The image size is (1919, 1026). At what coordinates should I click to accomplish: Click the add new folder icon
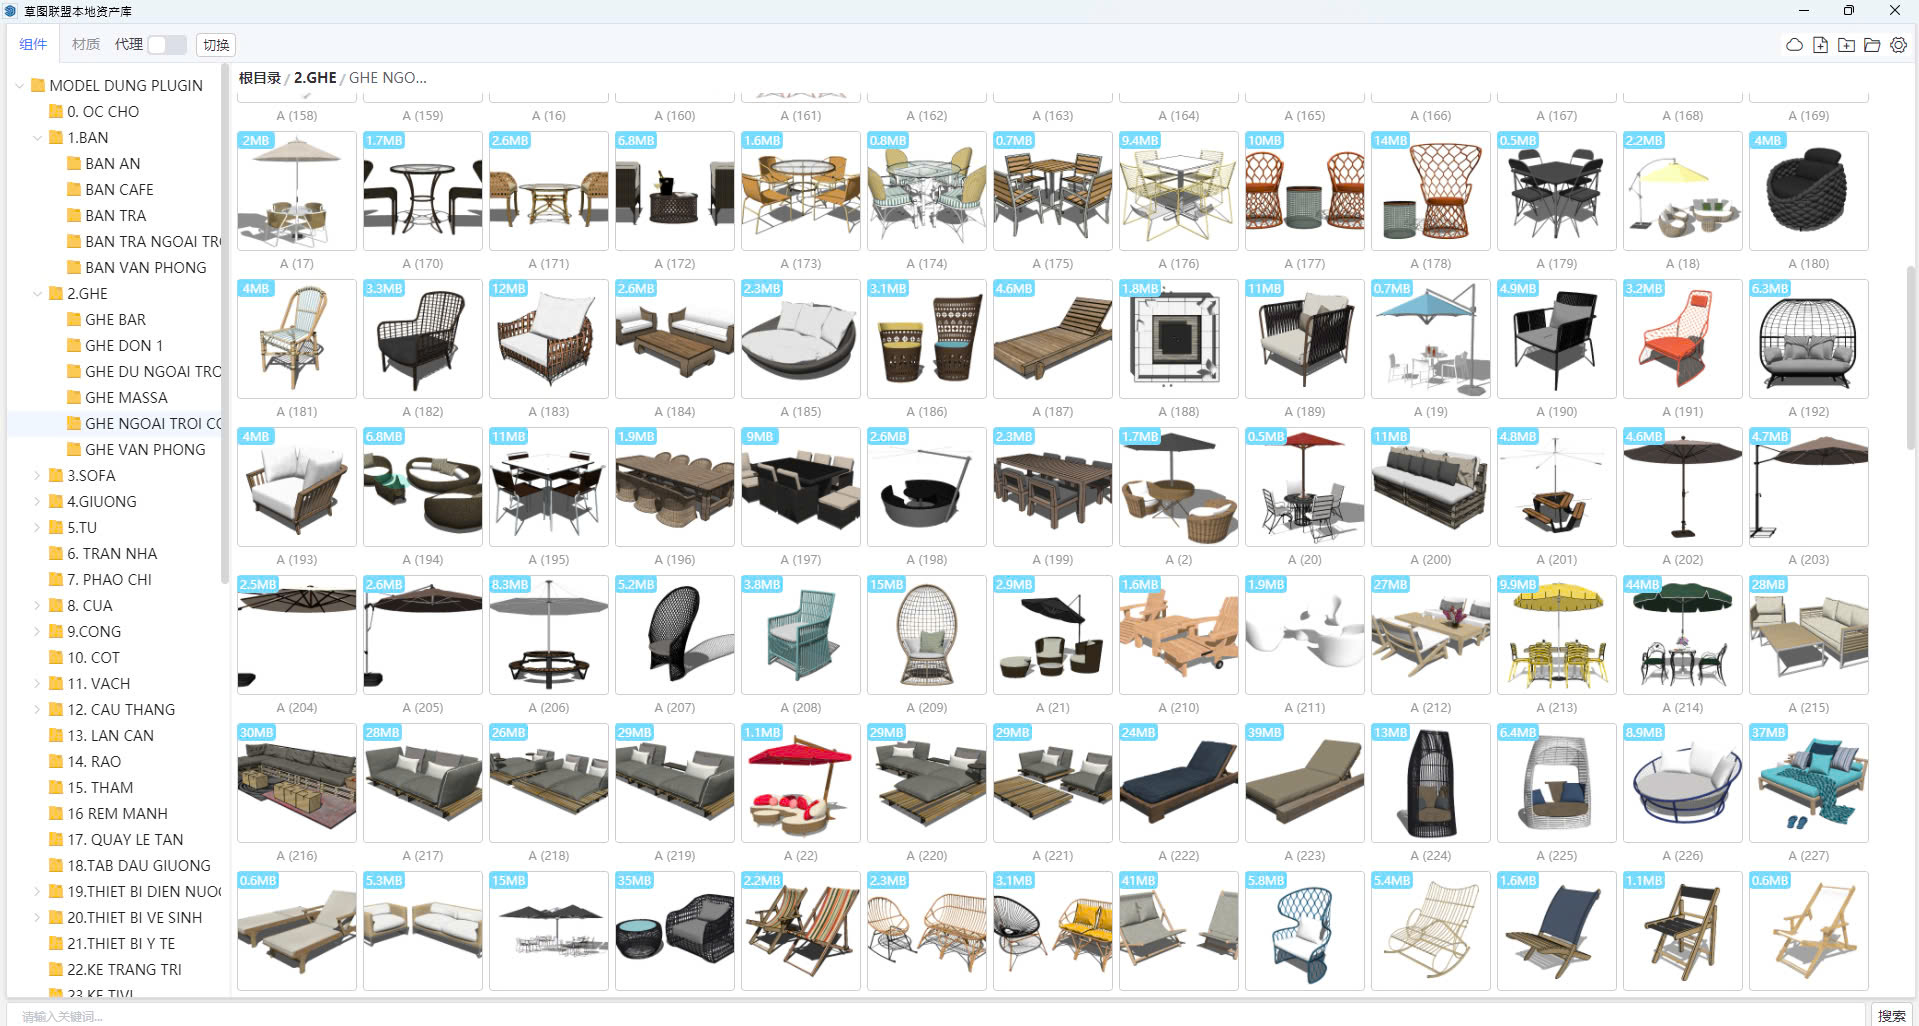click(1846, 45)
